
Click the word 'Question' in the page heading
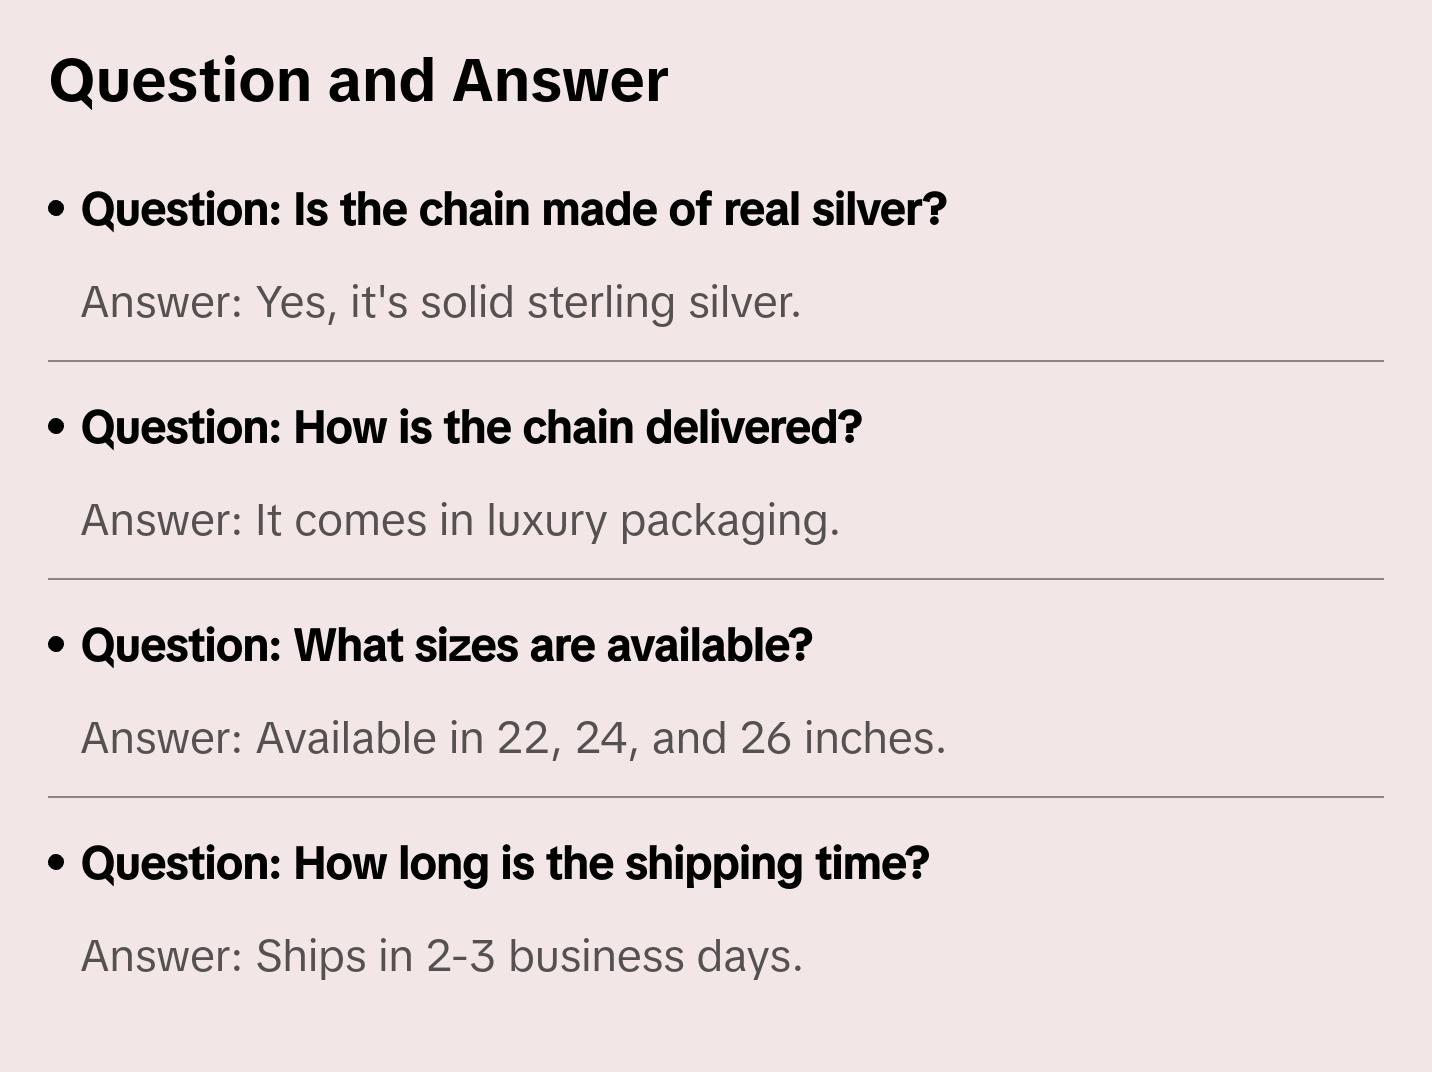click(x=180, y=80)
